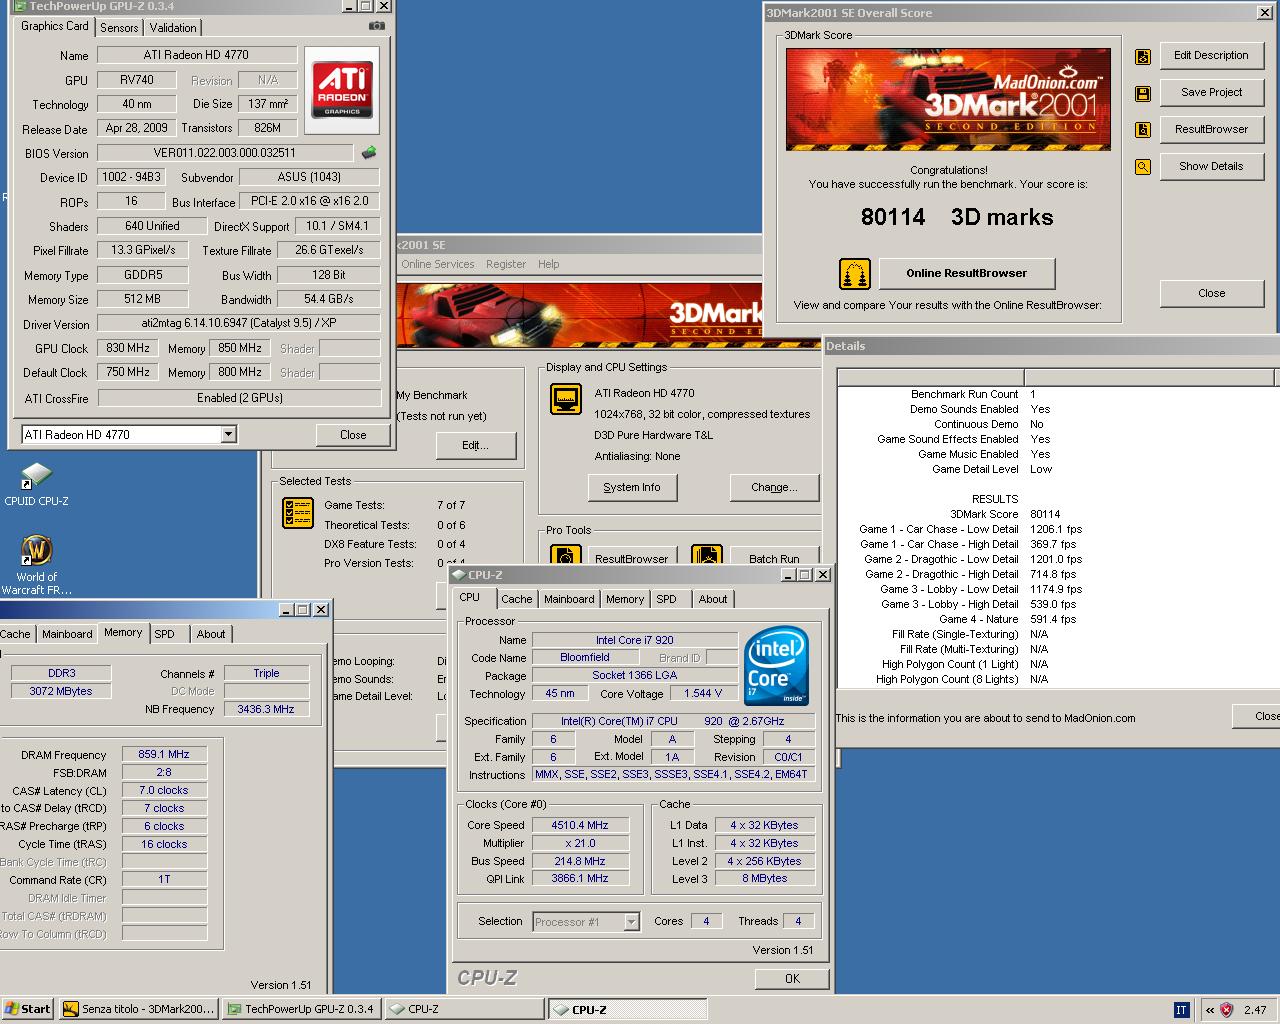Switch to Senza titolo 3DMark taskbar item
1280x1024 pixels.
(138, 1009)
